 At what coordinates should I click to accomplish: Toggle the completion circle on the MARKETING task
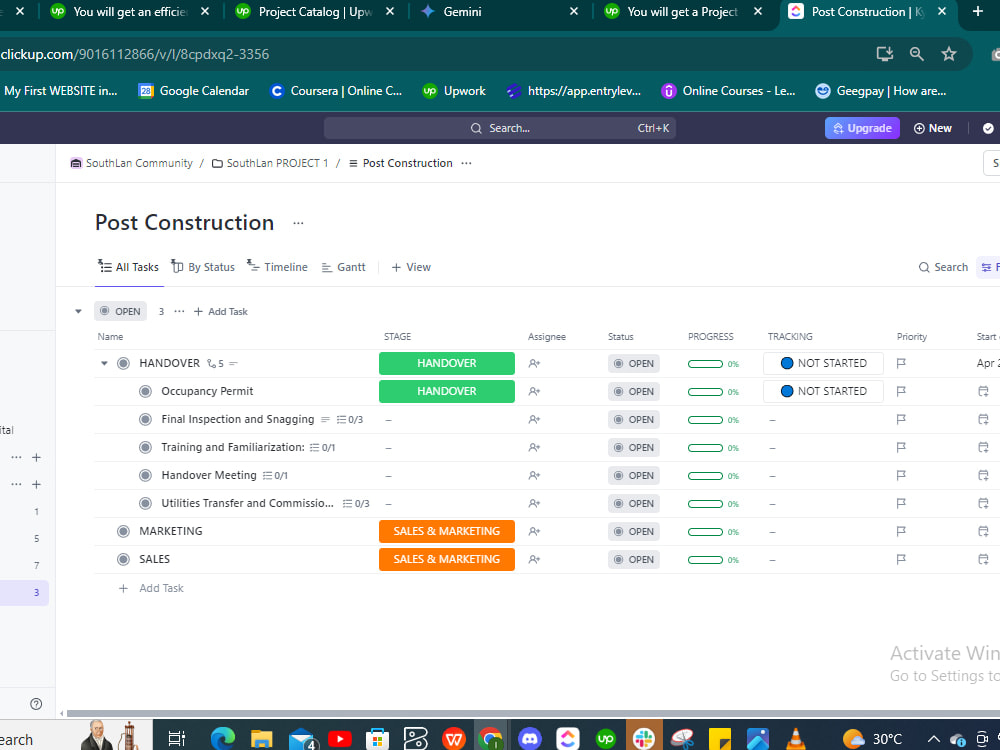(123, 531)
